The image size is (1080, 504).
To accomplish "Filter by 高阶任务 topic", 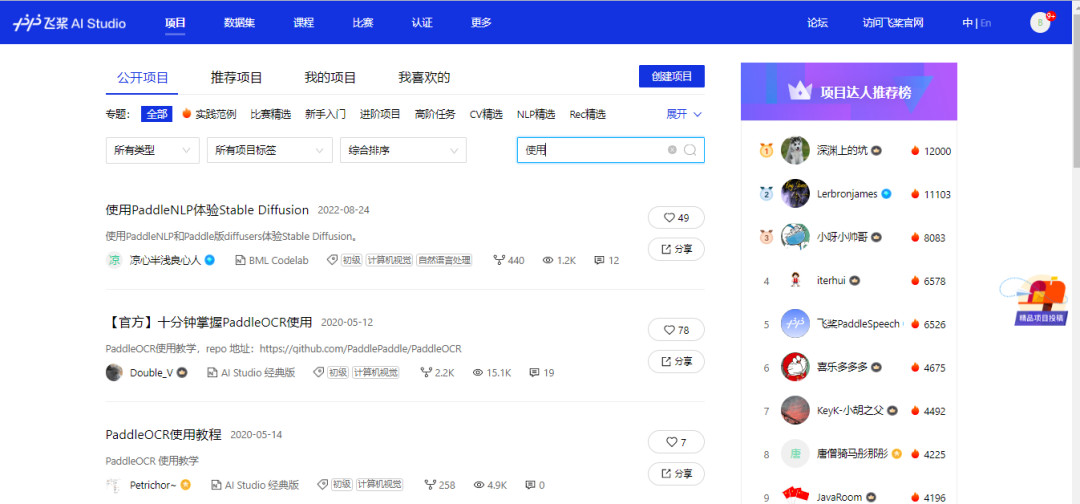I will click(435, 114).
